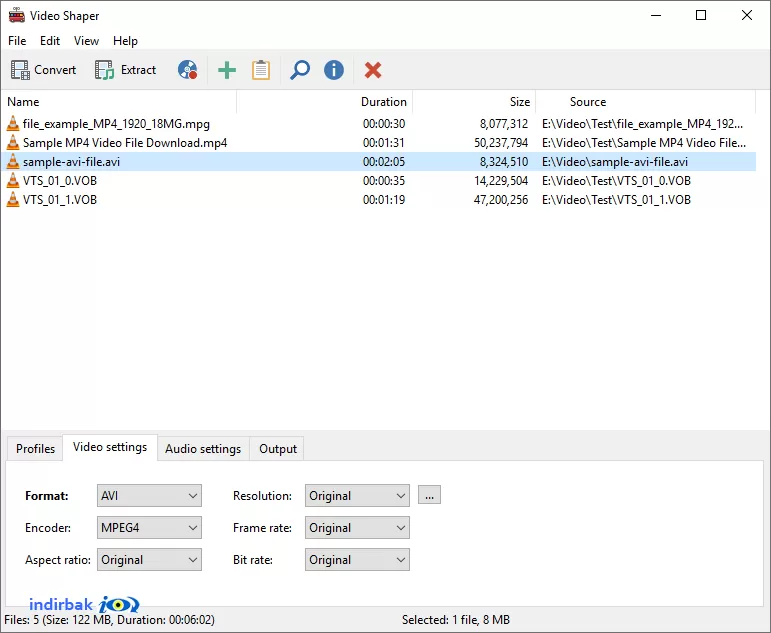Sort the list by the Duration column header
This screenshot has height=633, width=771.
(384, 102)
